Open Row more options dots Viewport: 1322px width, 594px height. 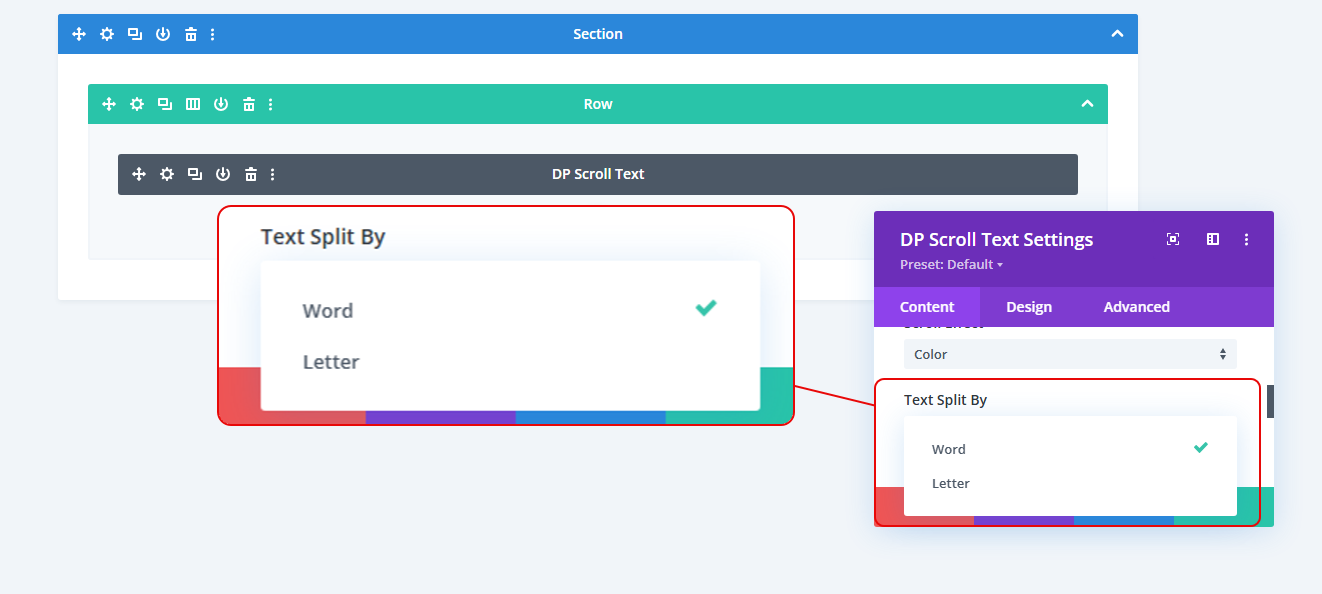271,104
